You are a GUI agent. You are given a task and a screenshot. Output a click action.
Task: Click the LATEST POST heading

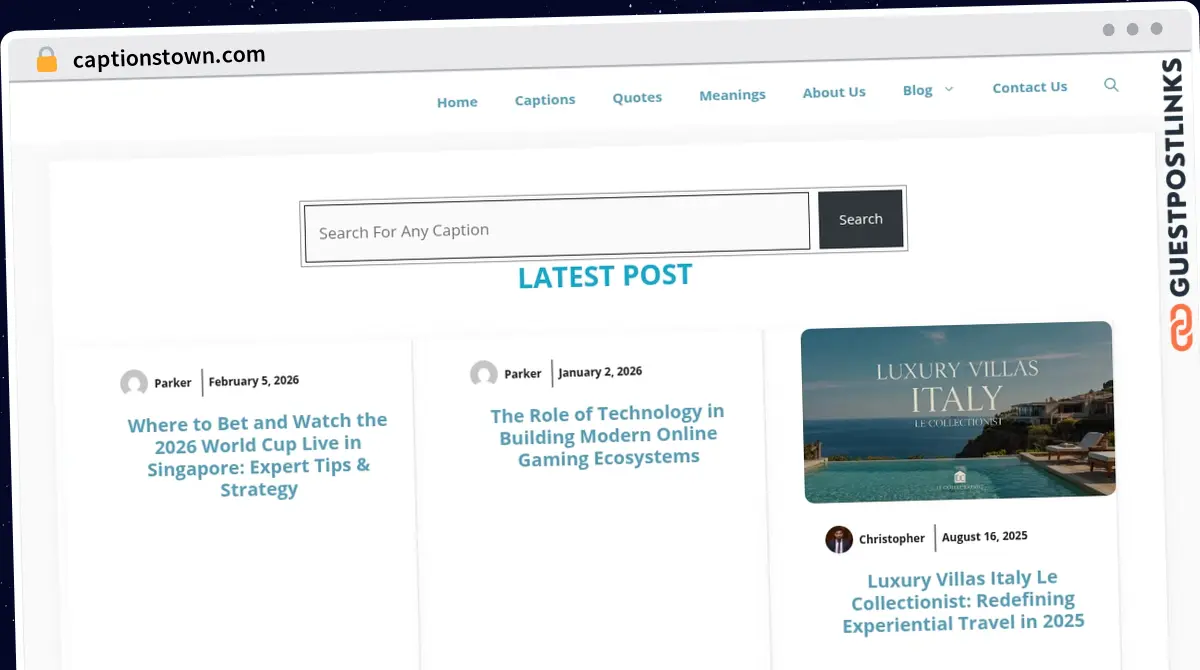(605, 276)
